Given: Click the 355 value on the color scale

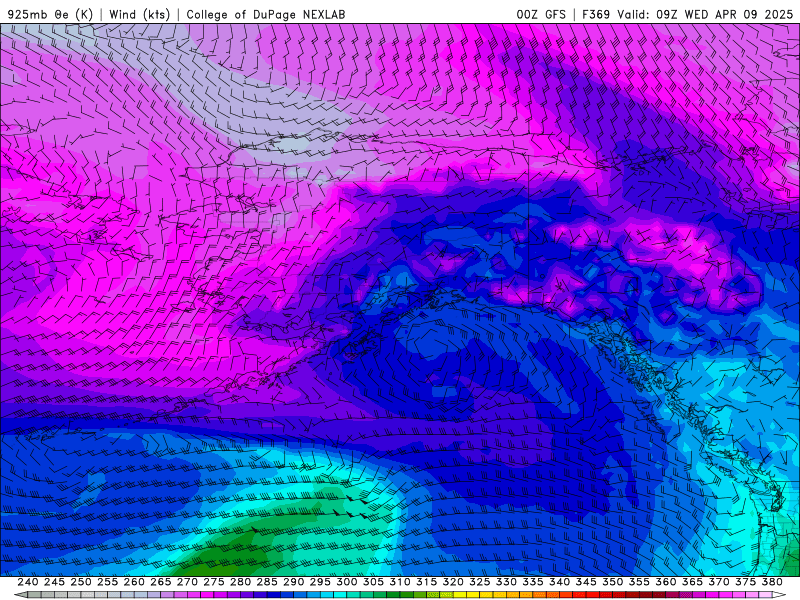Looking at the screenshot, I should tap(639, 582).
